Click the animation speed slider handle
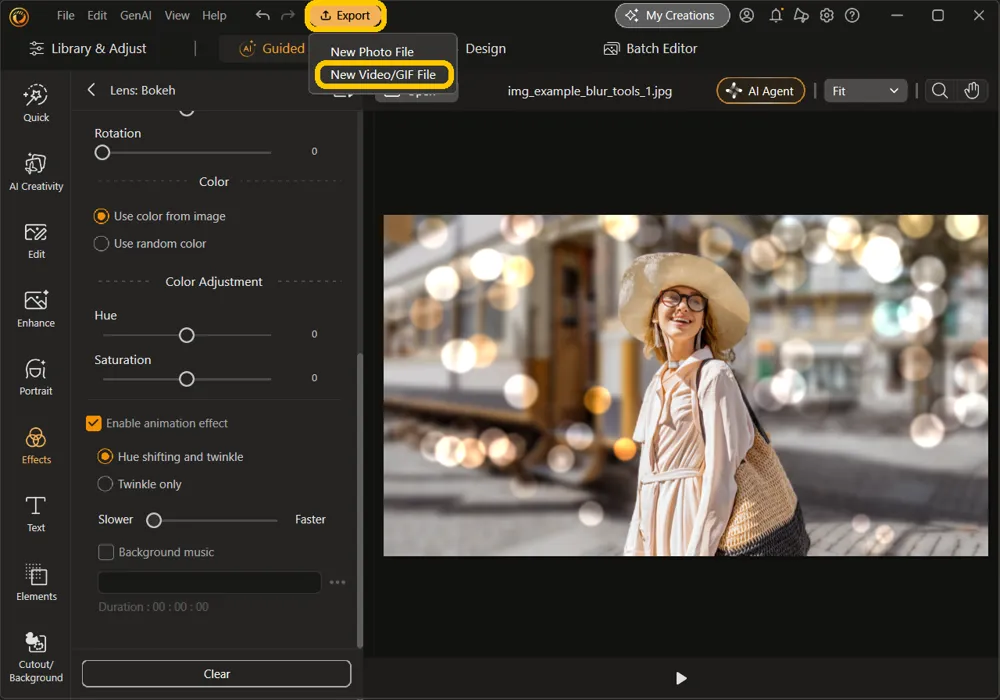Screen dimensions: 1000x700 tap(154, 520)
